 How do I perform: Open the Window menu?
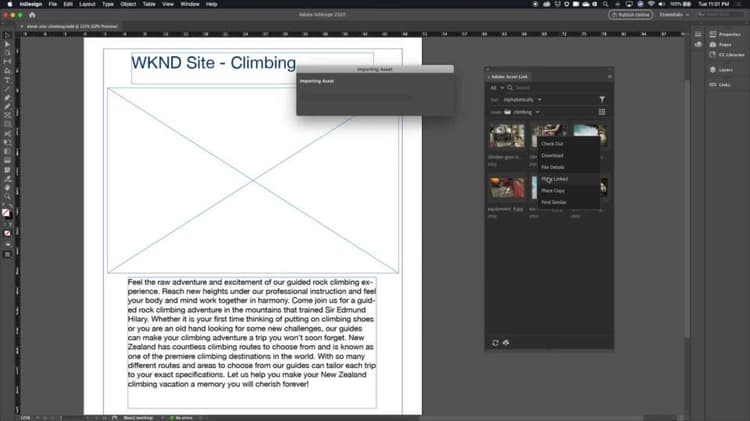(190, 4)
